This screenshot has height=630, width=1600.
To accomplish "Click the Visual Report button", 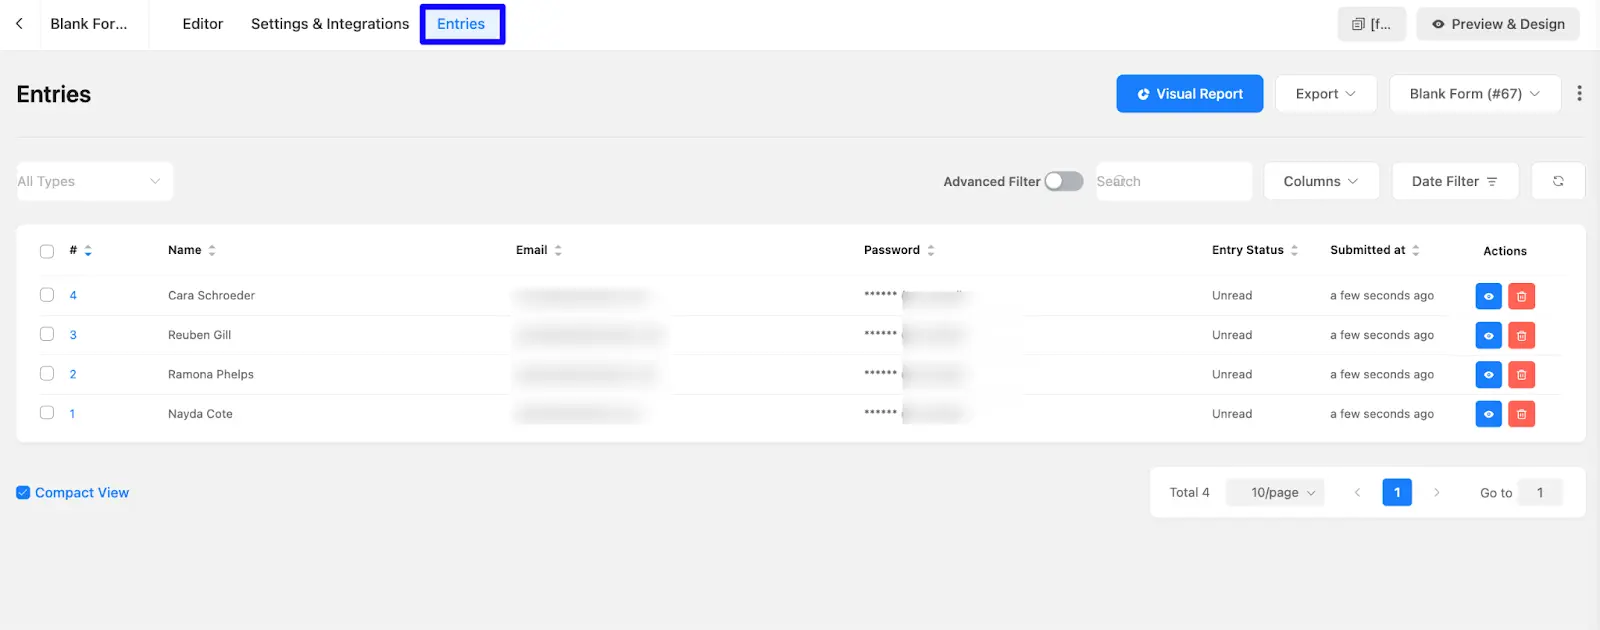I will point(1189,94).
